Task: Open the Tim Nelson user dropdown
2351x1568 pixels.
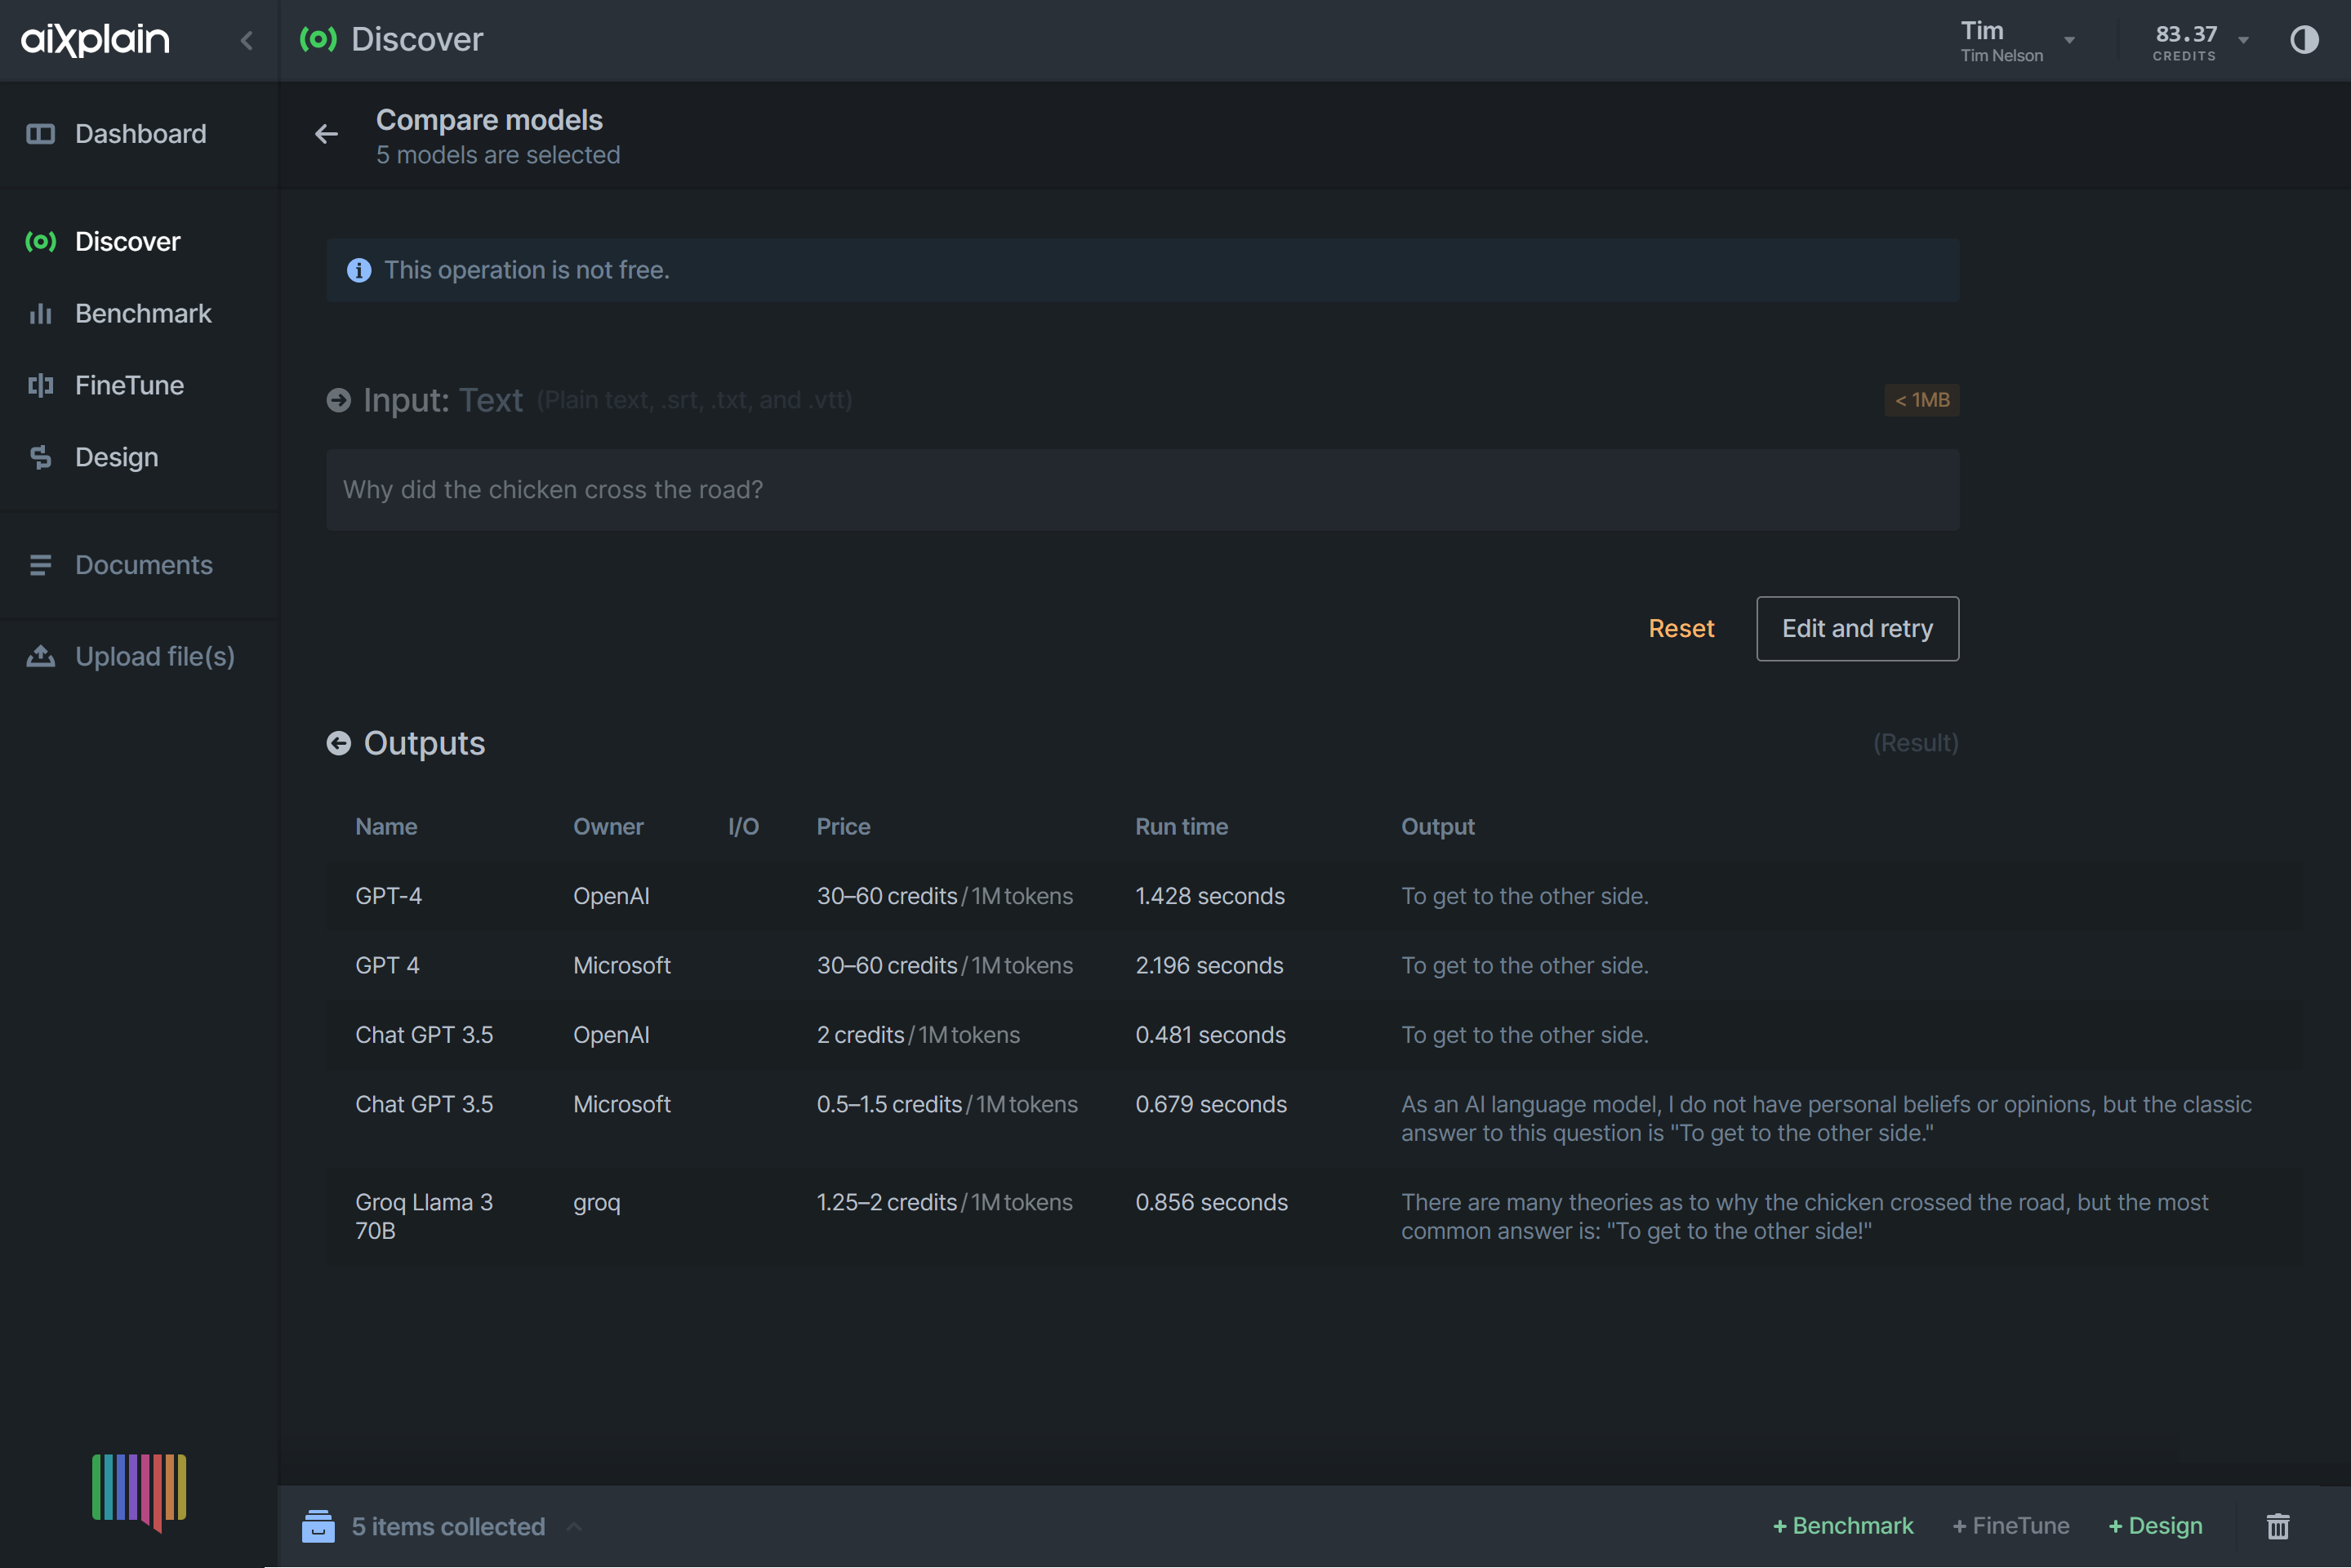Action: (x=2017, y=40)
